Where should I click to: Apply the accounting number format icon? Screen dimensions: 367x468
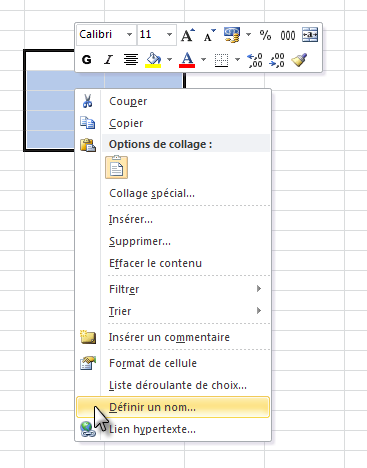232,35
